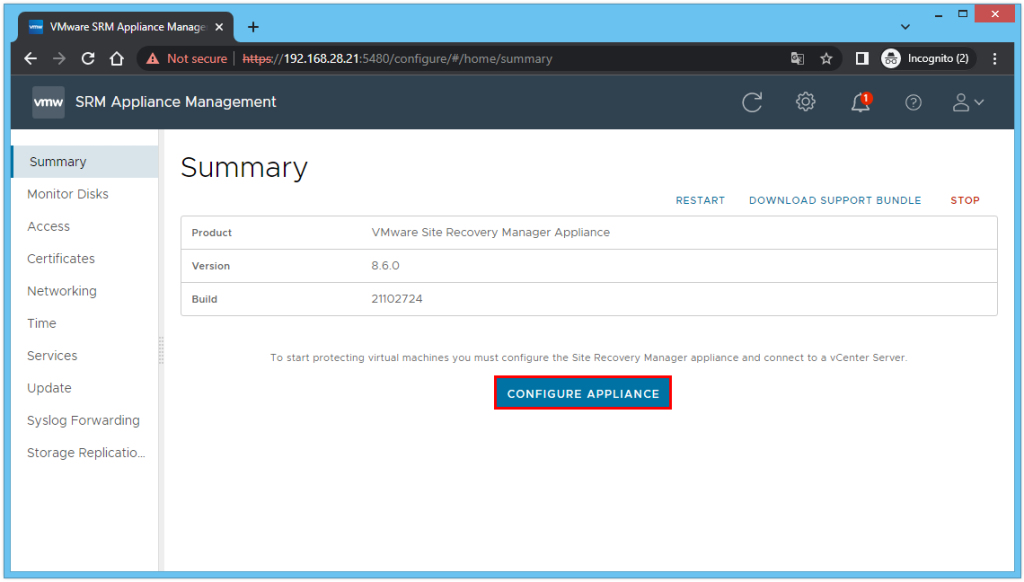The height and width of the screenshot is (582, 1024).
Task: Open the notifications bell with one alert
Action: 861,102
